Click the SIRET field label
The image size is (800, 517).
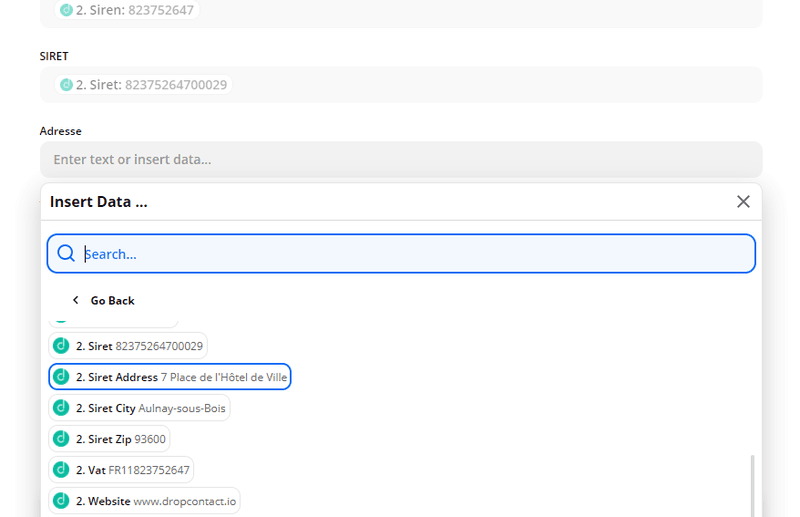click(54, 56)
